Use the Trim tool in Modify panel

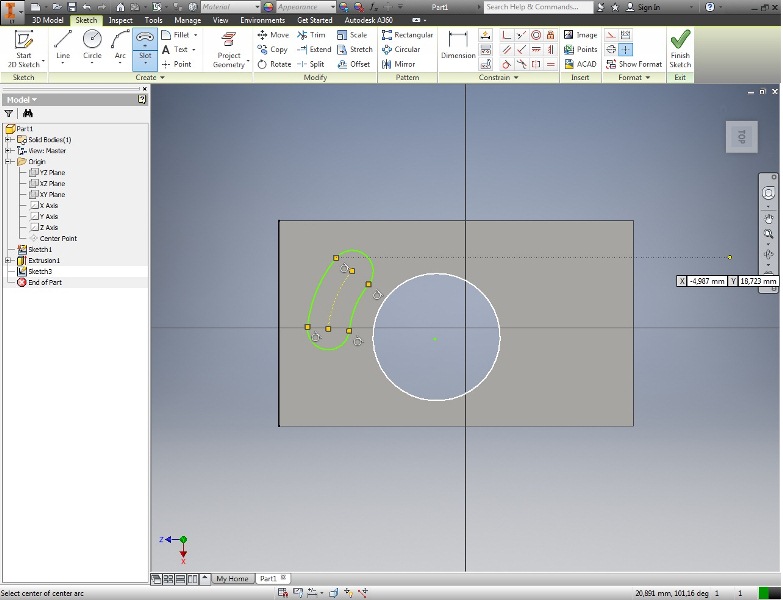click(x=311, y=35)
